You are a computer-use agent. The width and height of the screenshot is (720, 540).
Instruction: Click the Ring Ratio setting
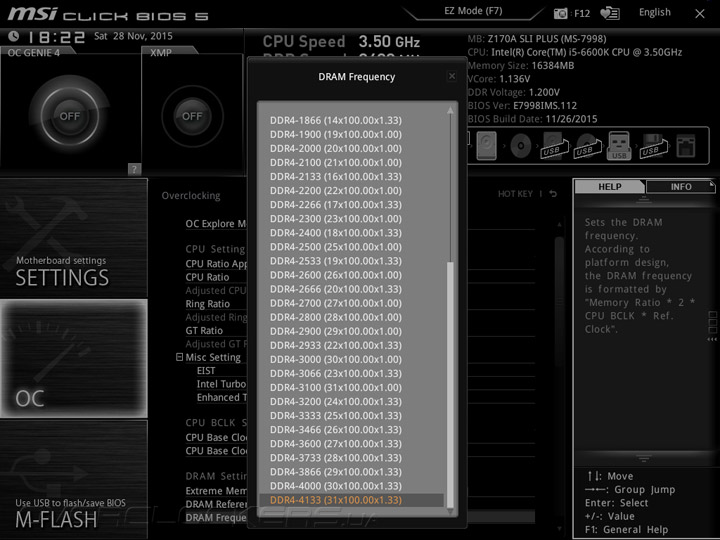point(208,304)
